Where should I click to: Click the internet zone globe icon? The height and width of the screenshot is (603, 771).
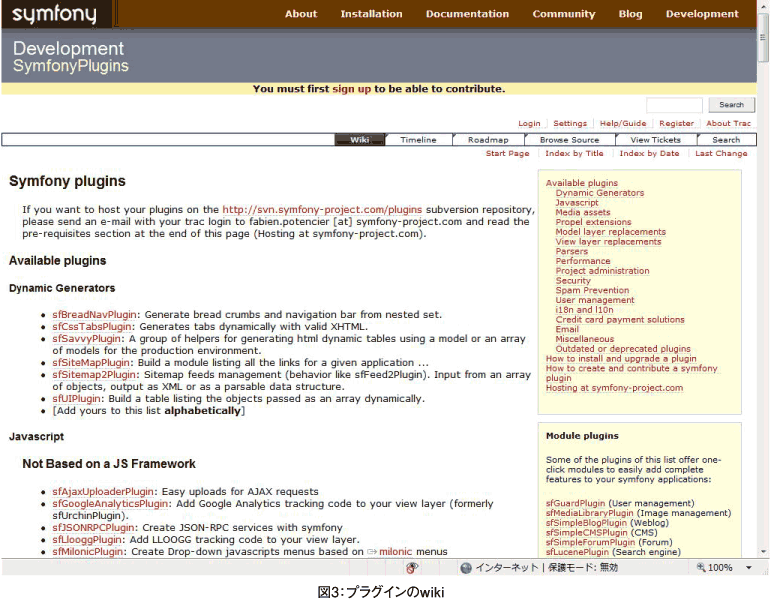[466, 568]
